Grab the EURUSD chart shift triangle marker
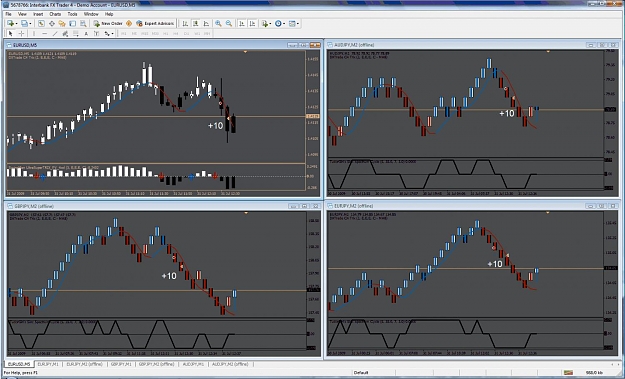Image resolution: width=625 pixels, height=379 pixels. 245,52
